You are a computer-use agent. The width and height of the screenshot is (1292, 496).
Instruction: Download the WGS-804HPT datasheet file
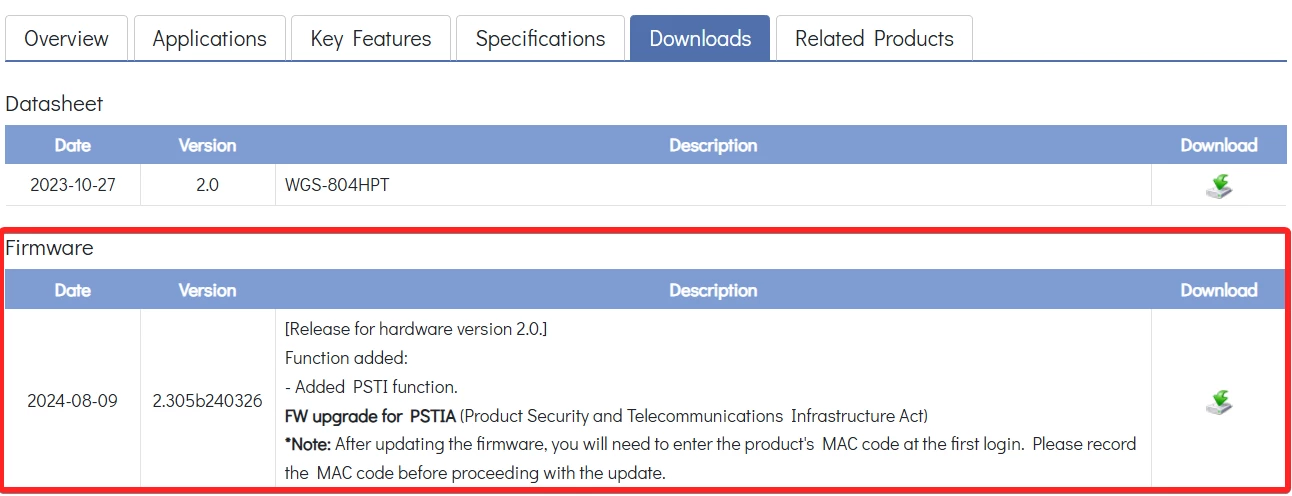(1218, 186)
